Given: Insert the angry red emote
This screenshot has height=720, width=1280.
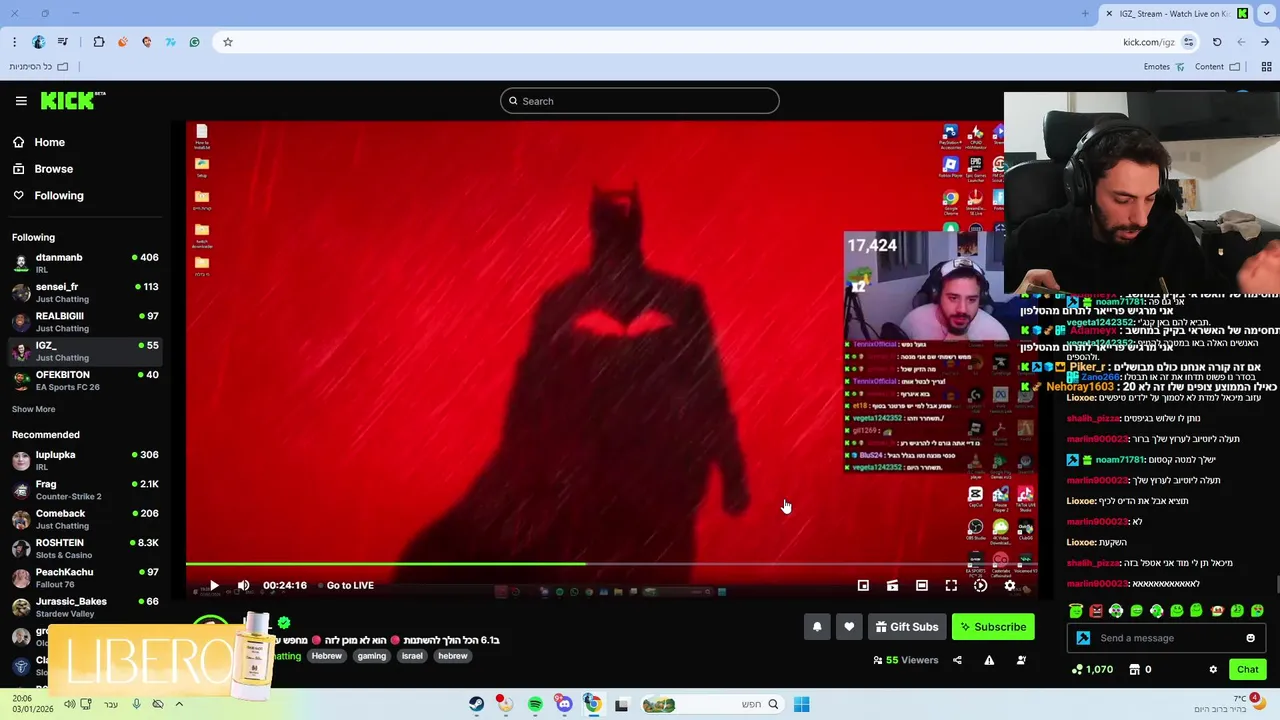Looking at the screenshot, I should point(1096,610).
